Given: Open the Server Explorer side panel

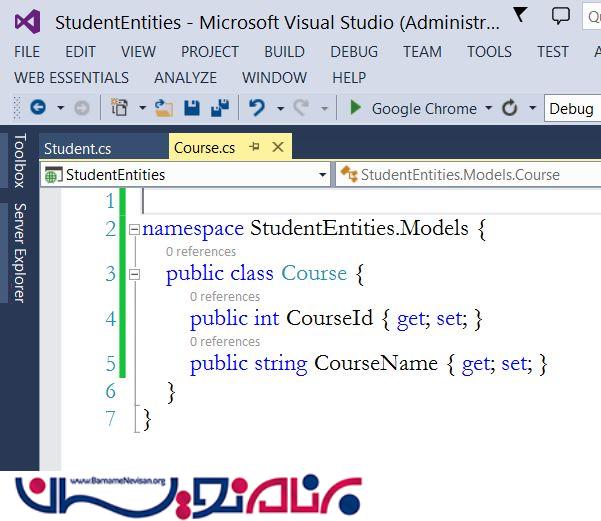Looking at the screenshot, I should click(x=18, y=252).
